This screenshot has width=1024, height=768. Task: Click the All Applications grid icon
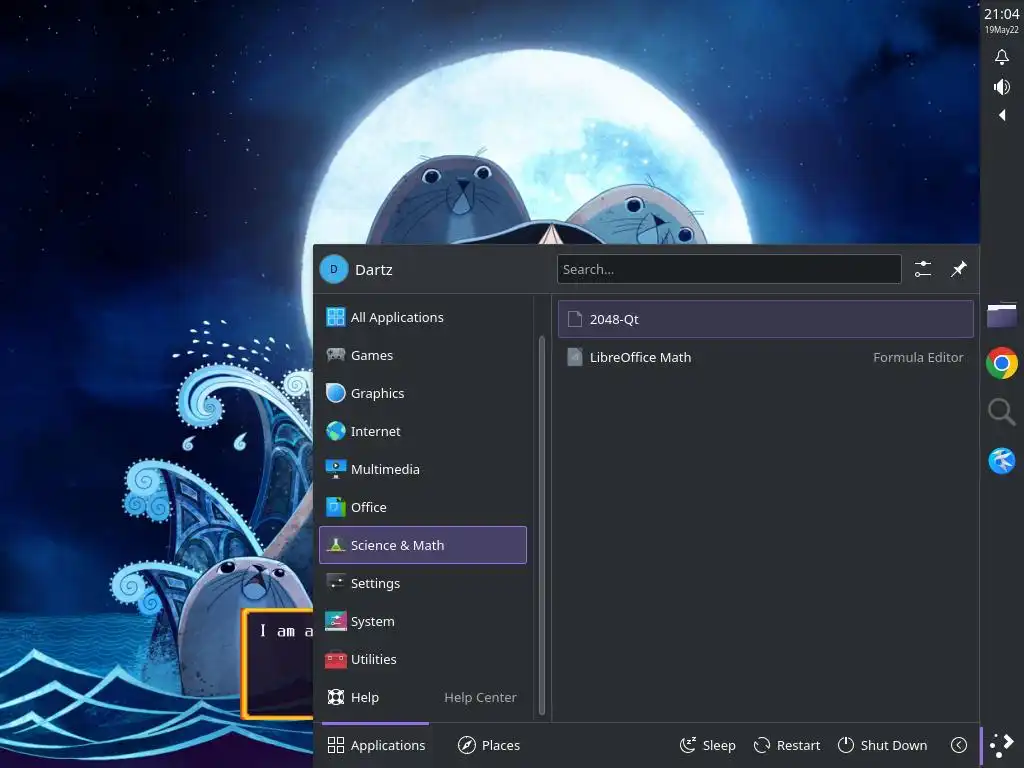click(336, 317)
